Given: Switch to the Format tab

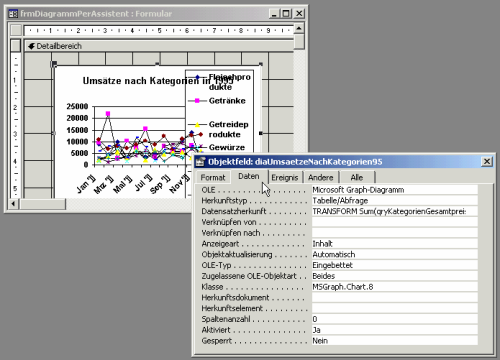Looking at the screenshot, I should click(x=213, y=177).
